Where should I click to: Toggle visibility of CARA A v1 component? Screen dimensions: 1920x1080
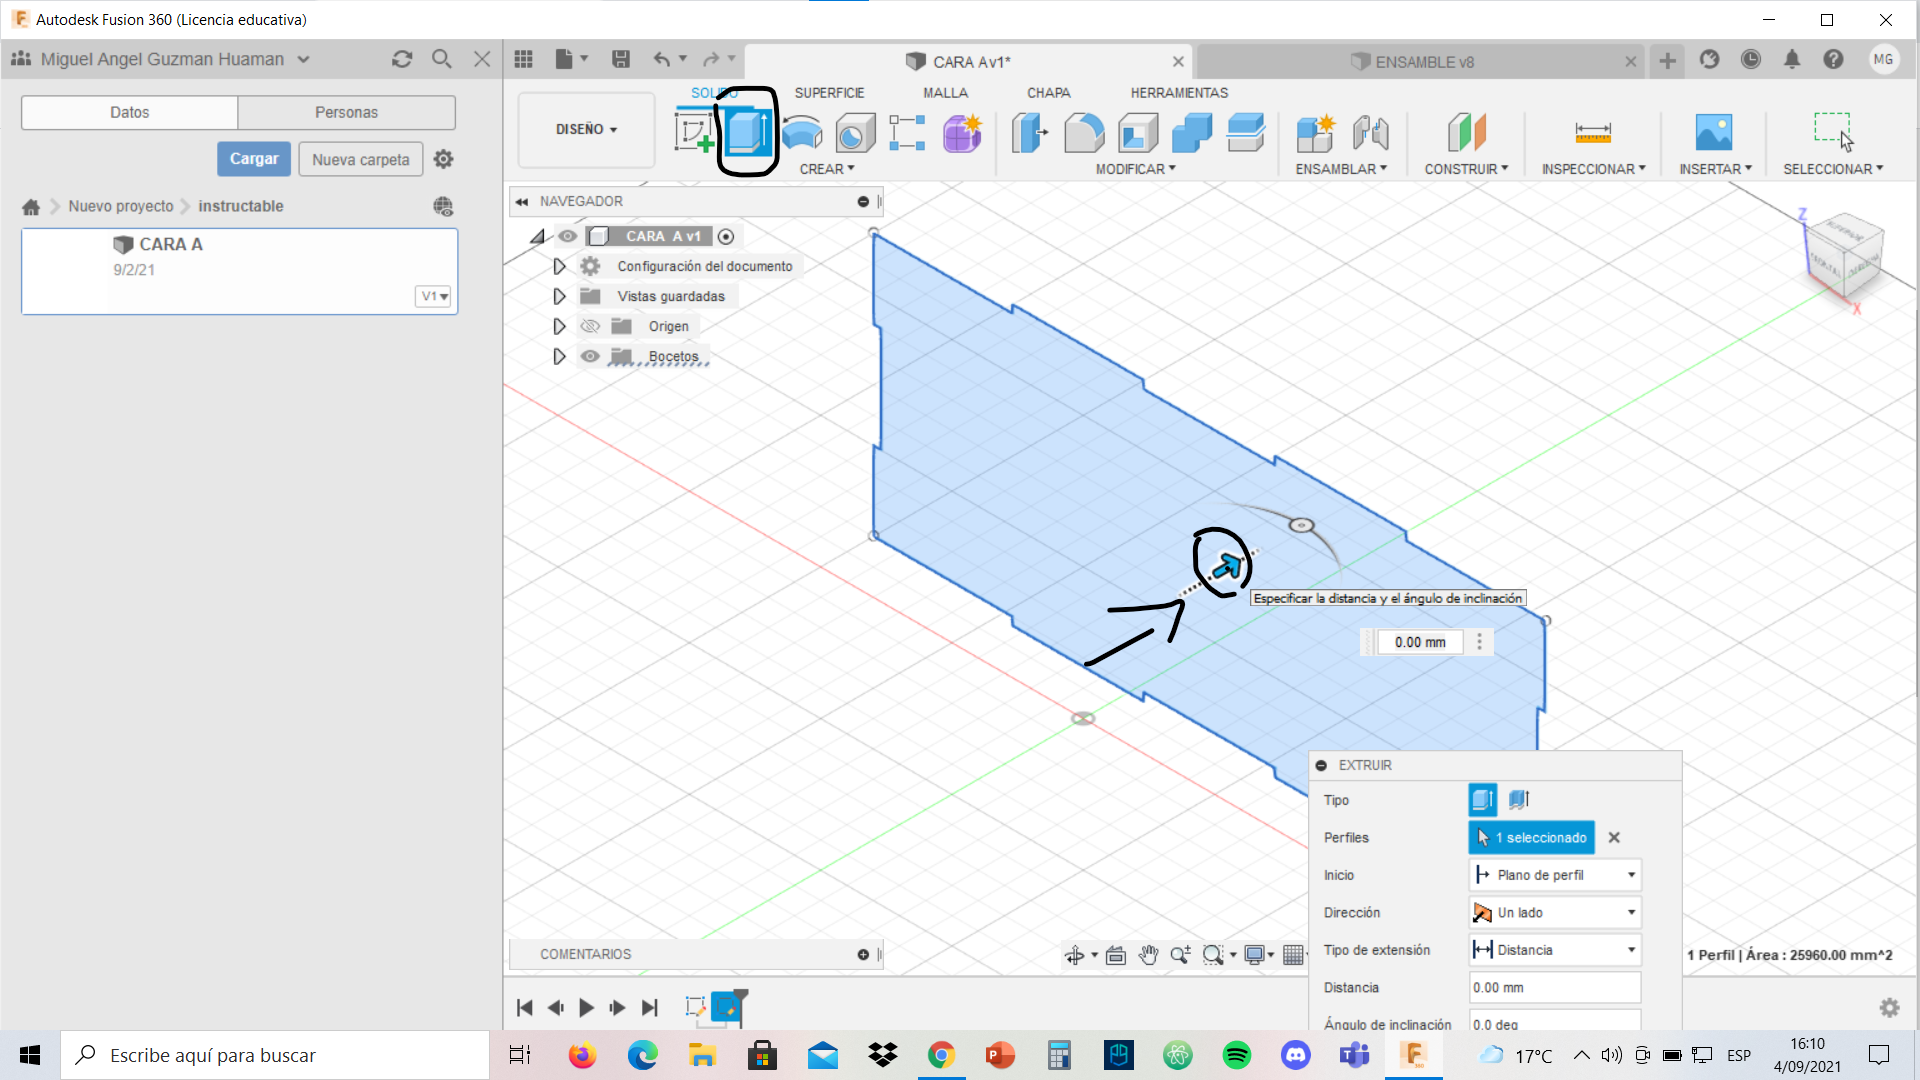tap(567, 236)
